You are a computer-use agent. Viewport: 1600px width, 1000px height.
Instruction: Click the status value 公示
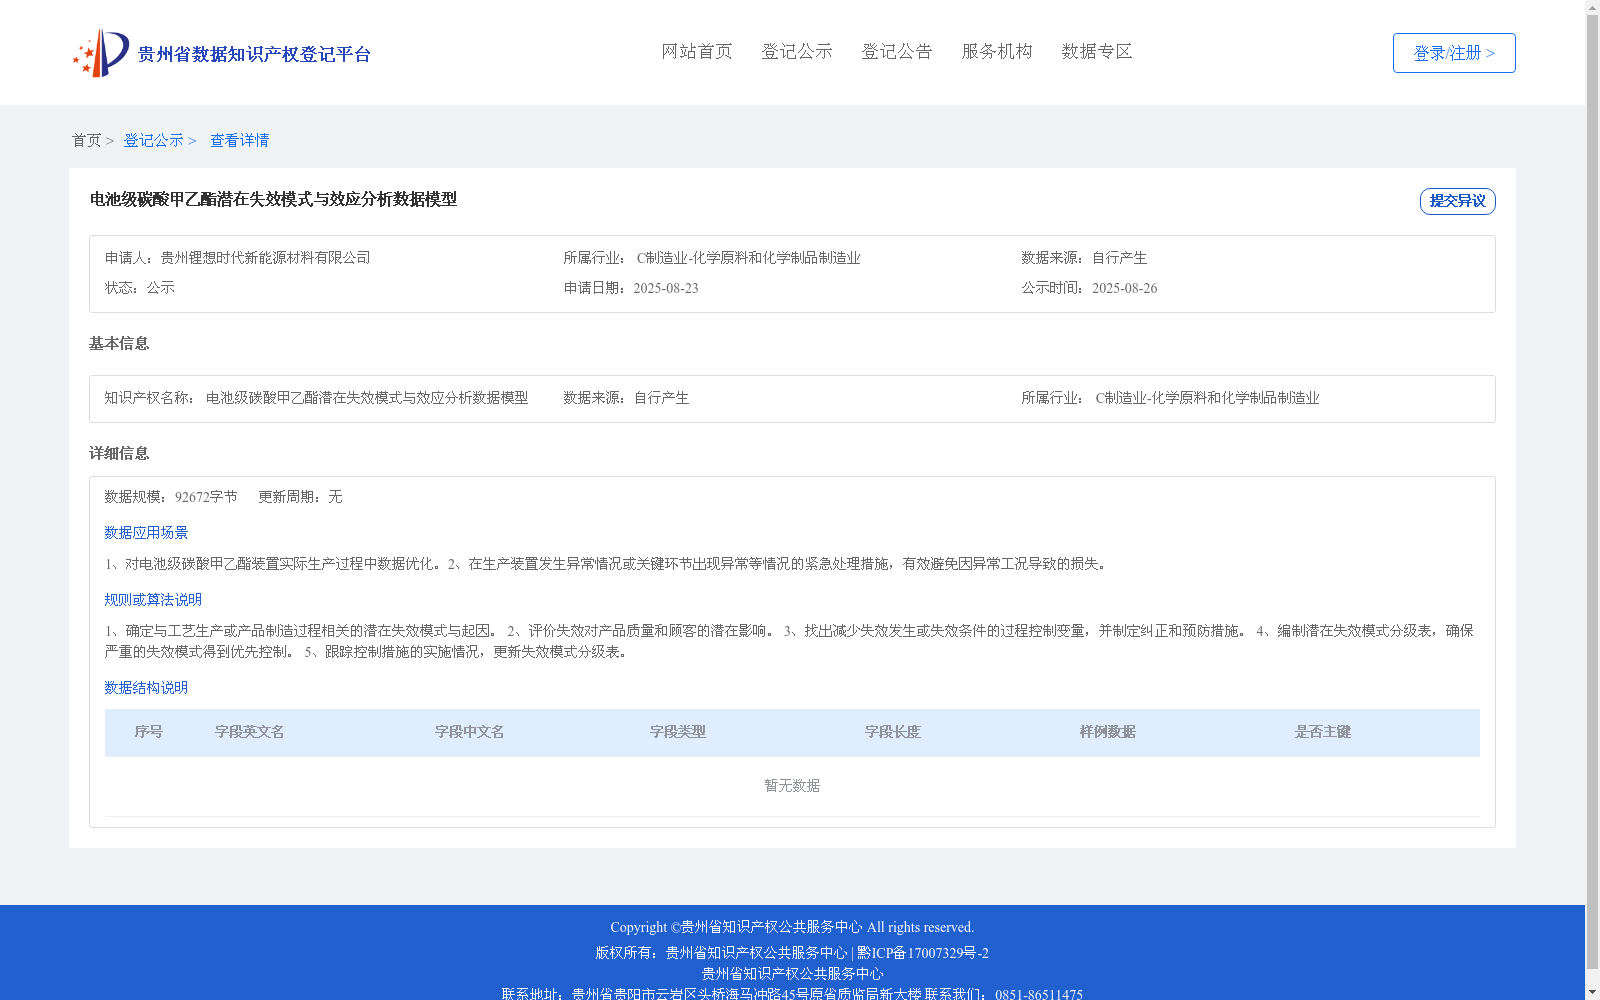161,288
